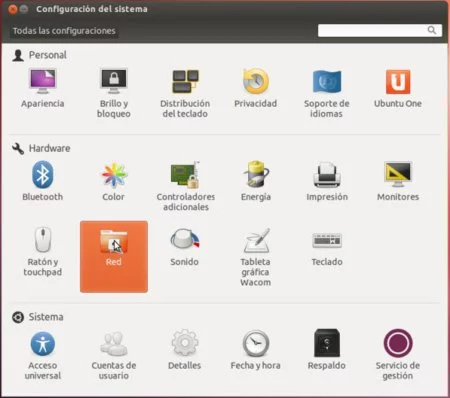Close the Configuración del sistema window

13,9
